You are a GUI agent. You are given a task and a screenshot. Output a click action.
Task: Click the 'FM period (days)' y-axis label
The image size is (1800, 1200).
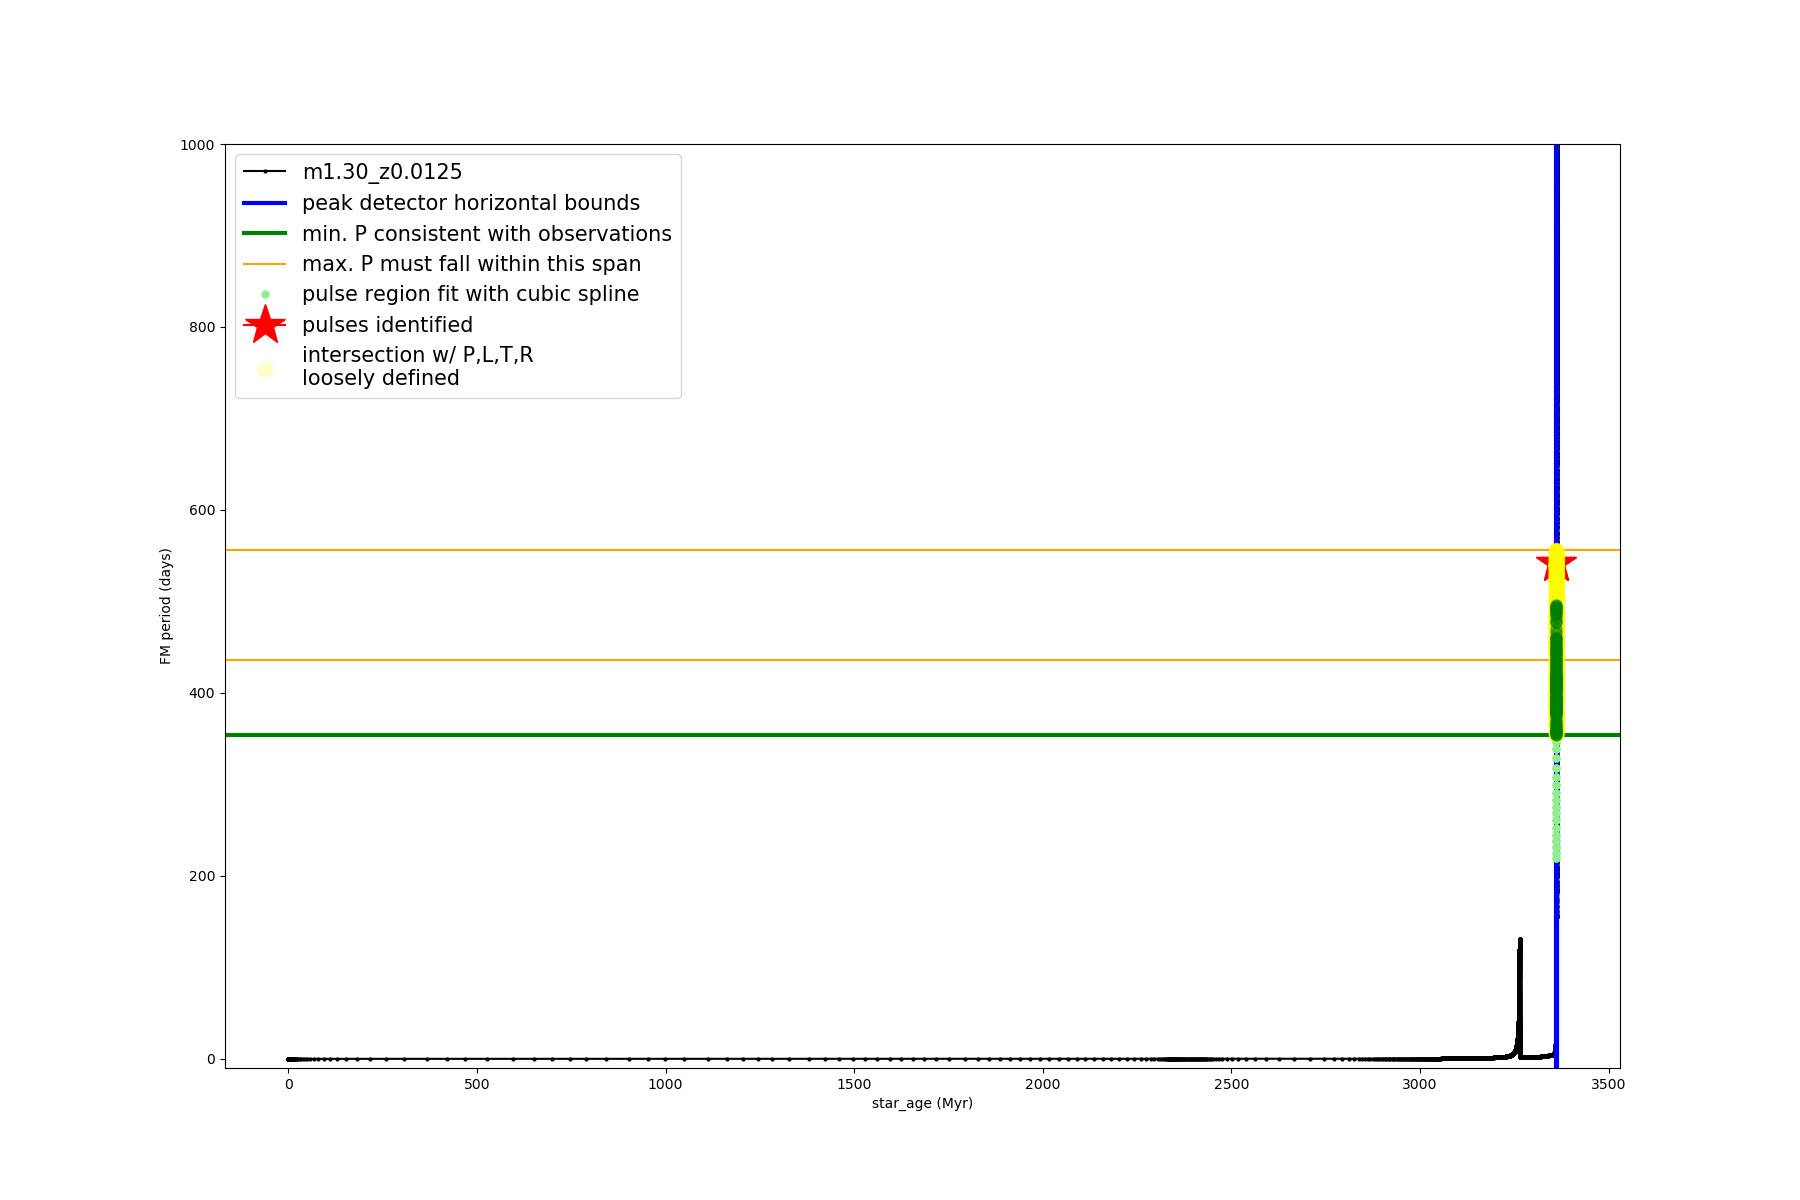166,606
